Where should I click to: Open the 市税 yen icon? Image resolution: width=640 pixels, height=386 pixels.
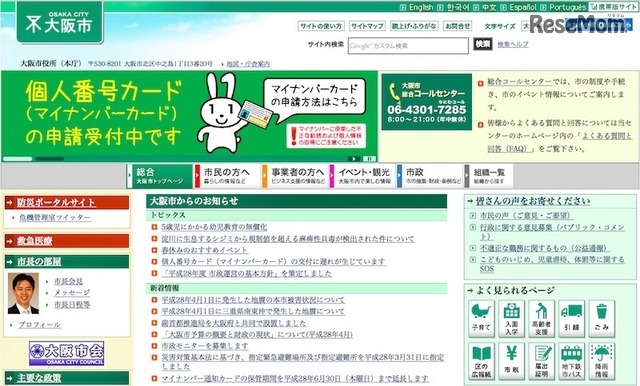point(511,361)
